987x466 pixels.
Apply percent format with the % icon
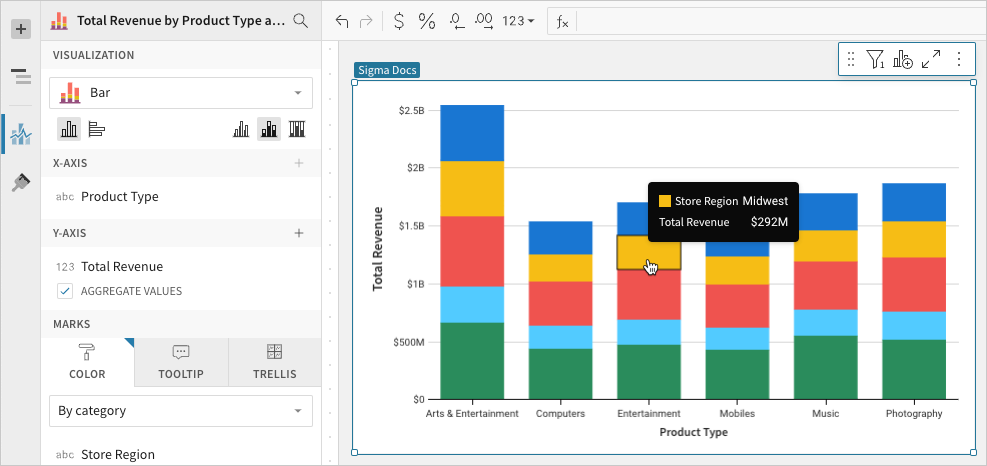click(427, 21)
